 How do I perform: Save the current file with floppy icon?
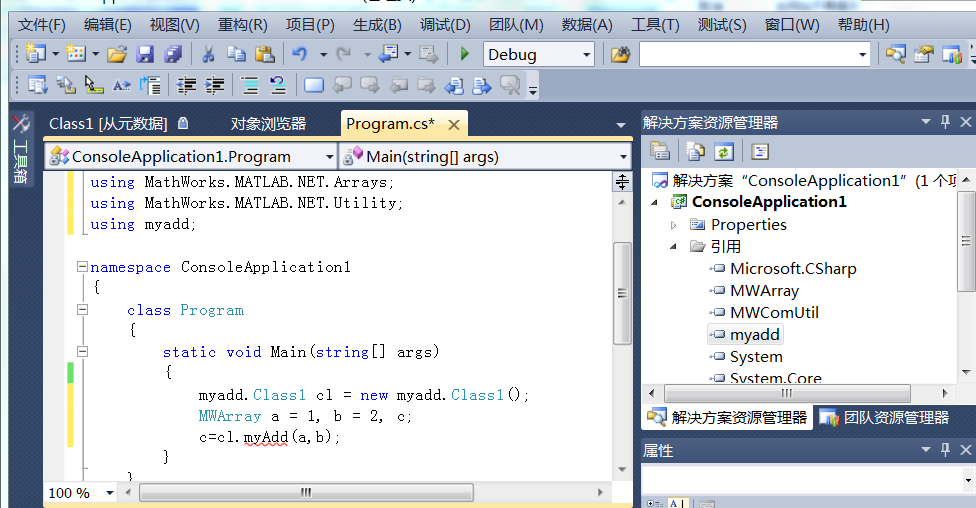pyautogui.click(x=145, y=54)
